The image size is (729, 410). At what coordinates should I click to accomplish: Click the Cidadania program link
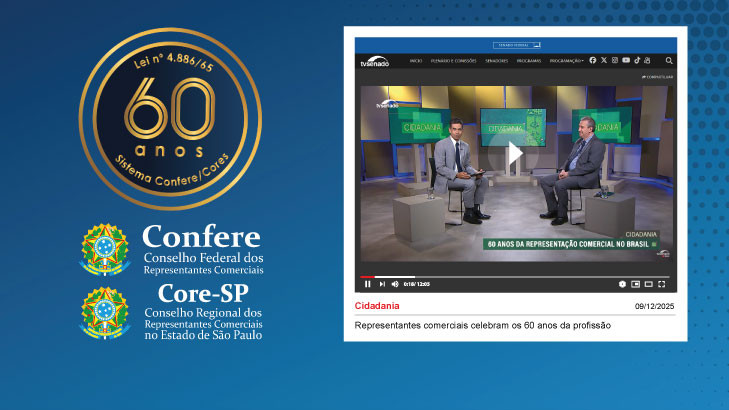pos(375,305)
